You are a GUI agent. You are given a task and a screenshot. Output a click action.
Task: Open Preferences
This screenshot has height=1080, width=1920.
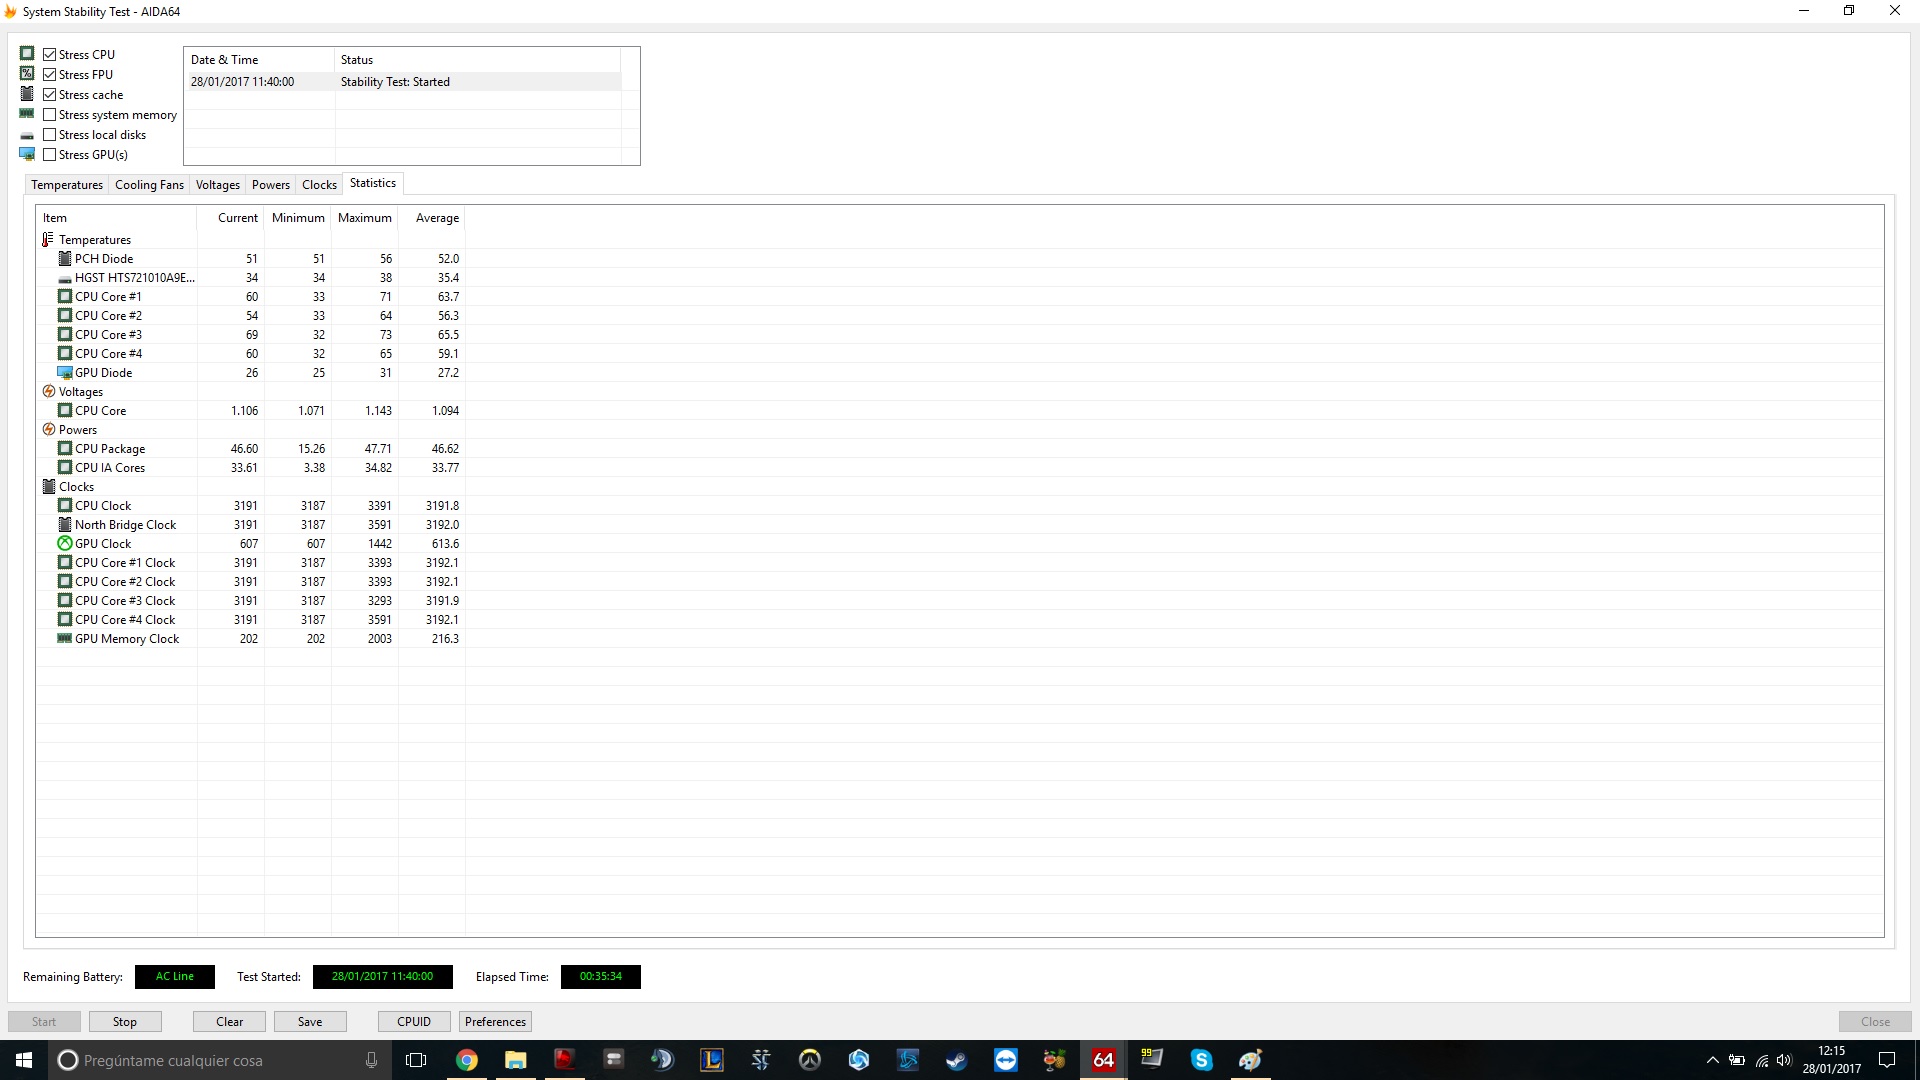tap(495, 1021)
